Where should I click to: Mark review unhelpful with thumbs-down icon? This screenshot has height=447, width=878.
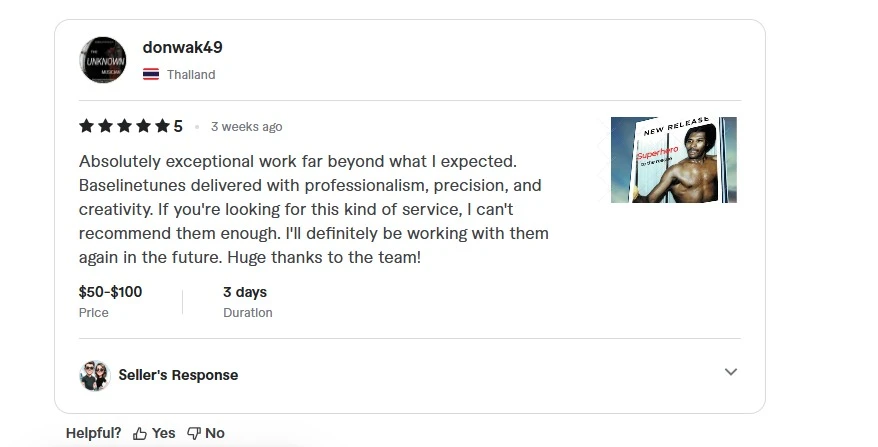click(194, 433)
